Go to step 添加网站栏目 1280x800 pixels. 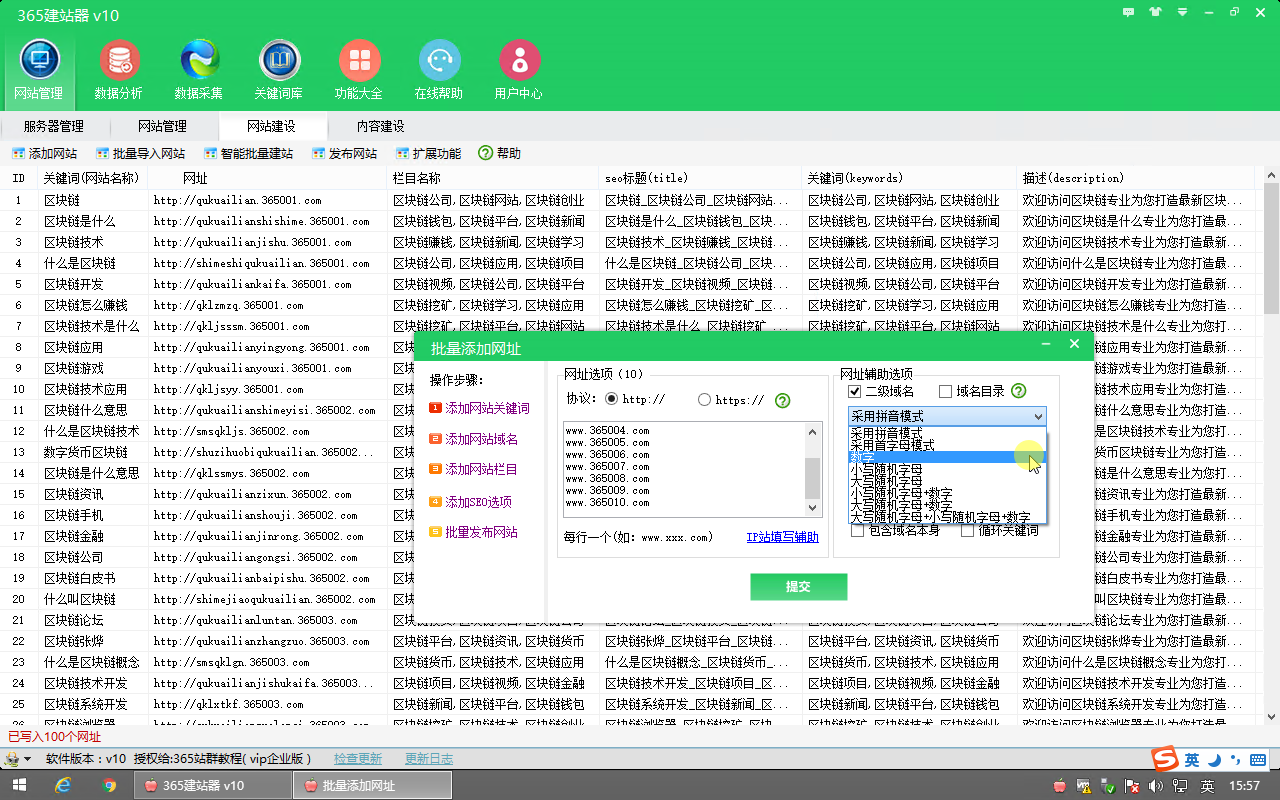[474, 469]
